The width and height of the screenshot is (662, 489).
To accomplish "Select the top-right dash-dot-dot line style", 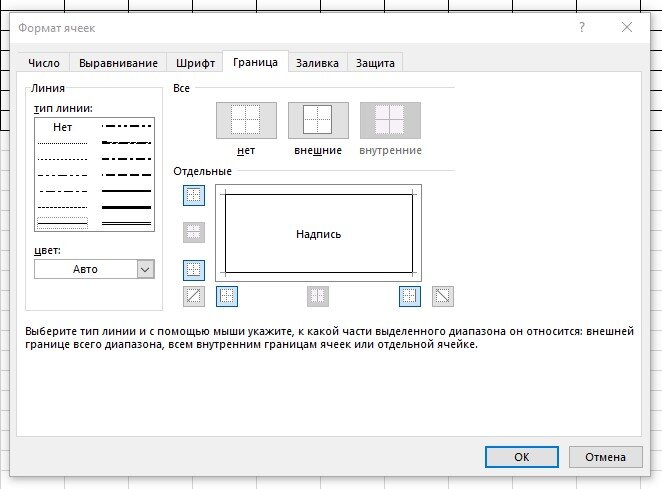I will [x=126, y=126].
